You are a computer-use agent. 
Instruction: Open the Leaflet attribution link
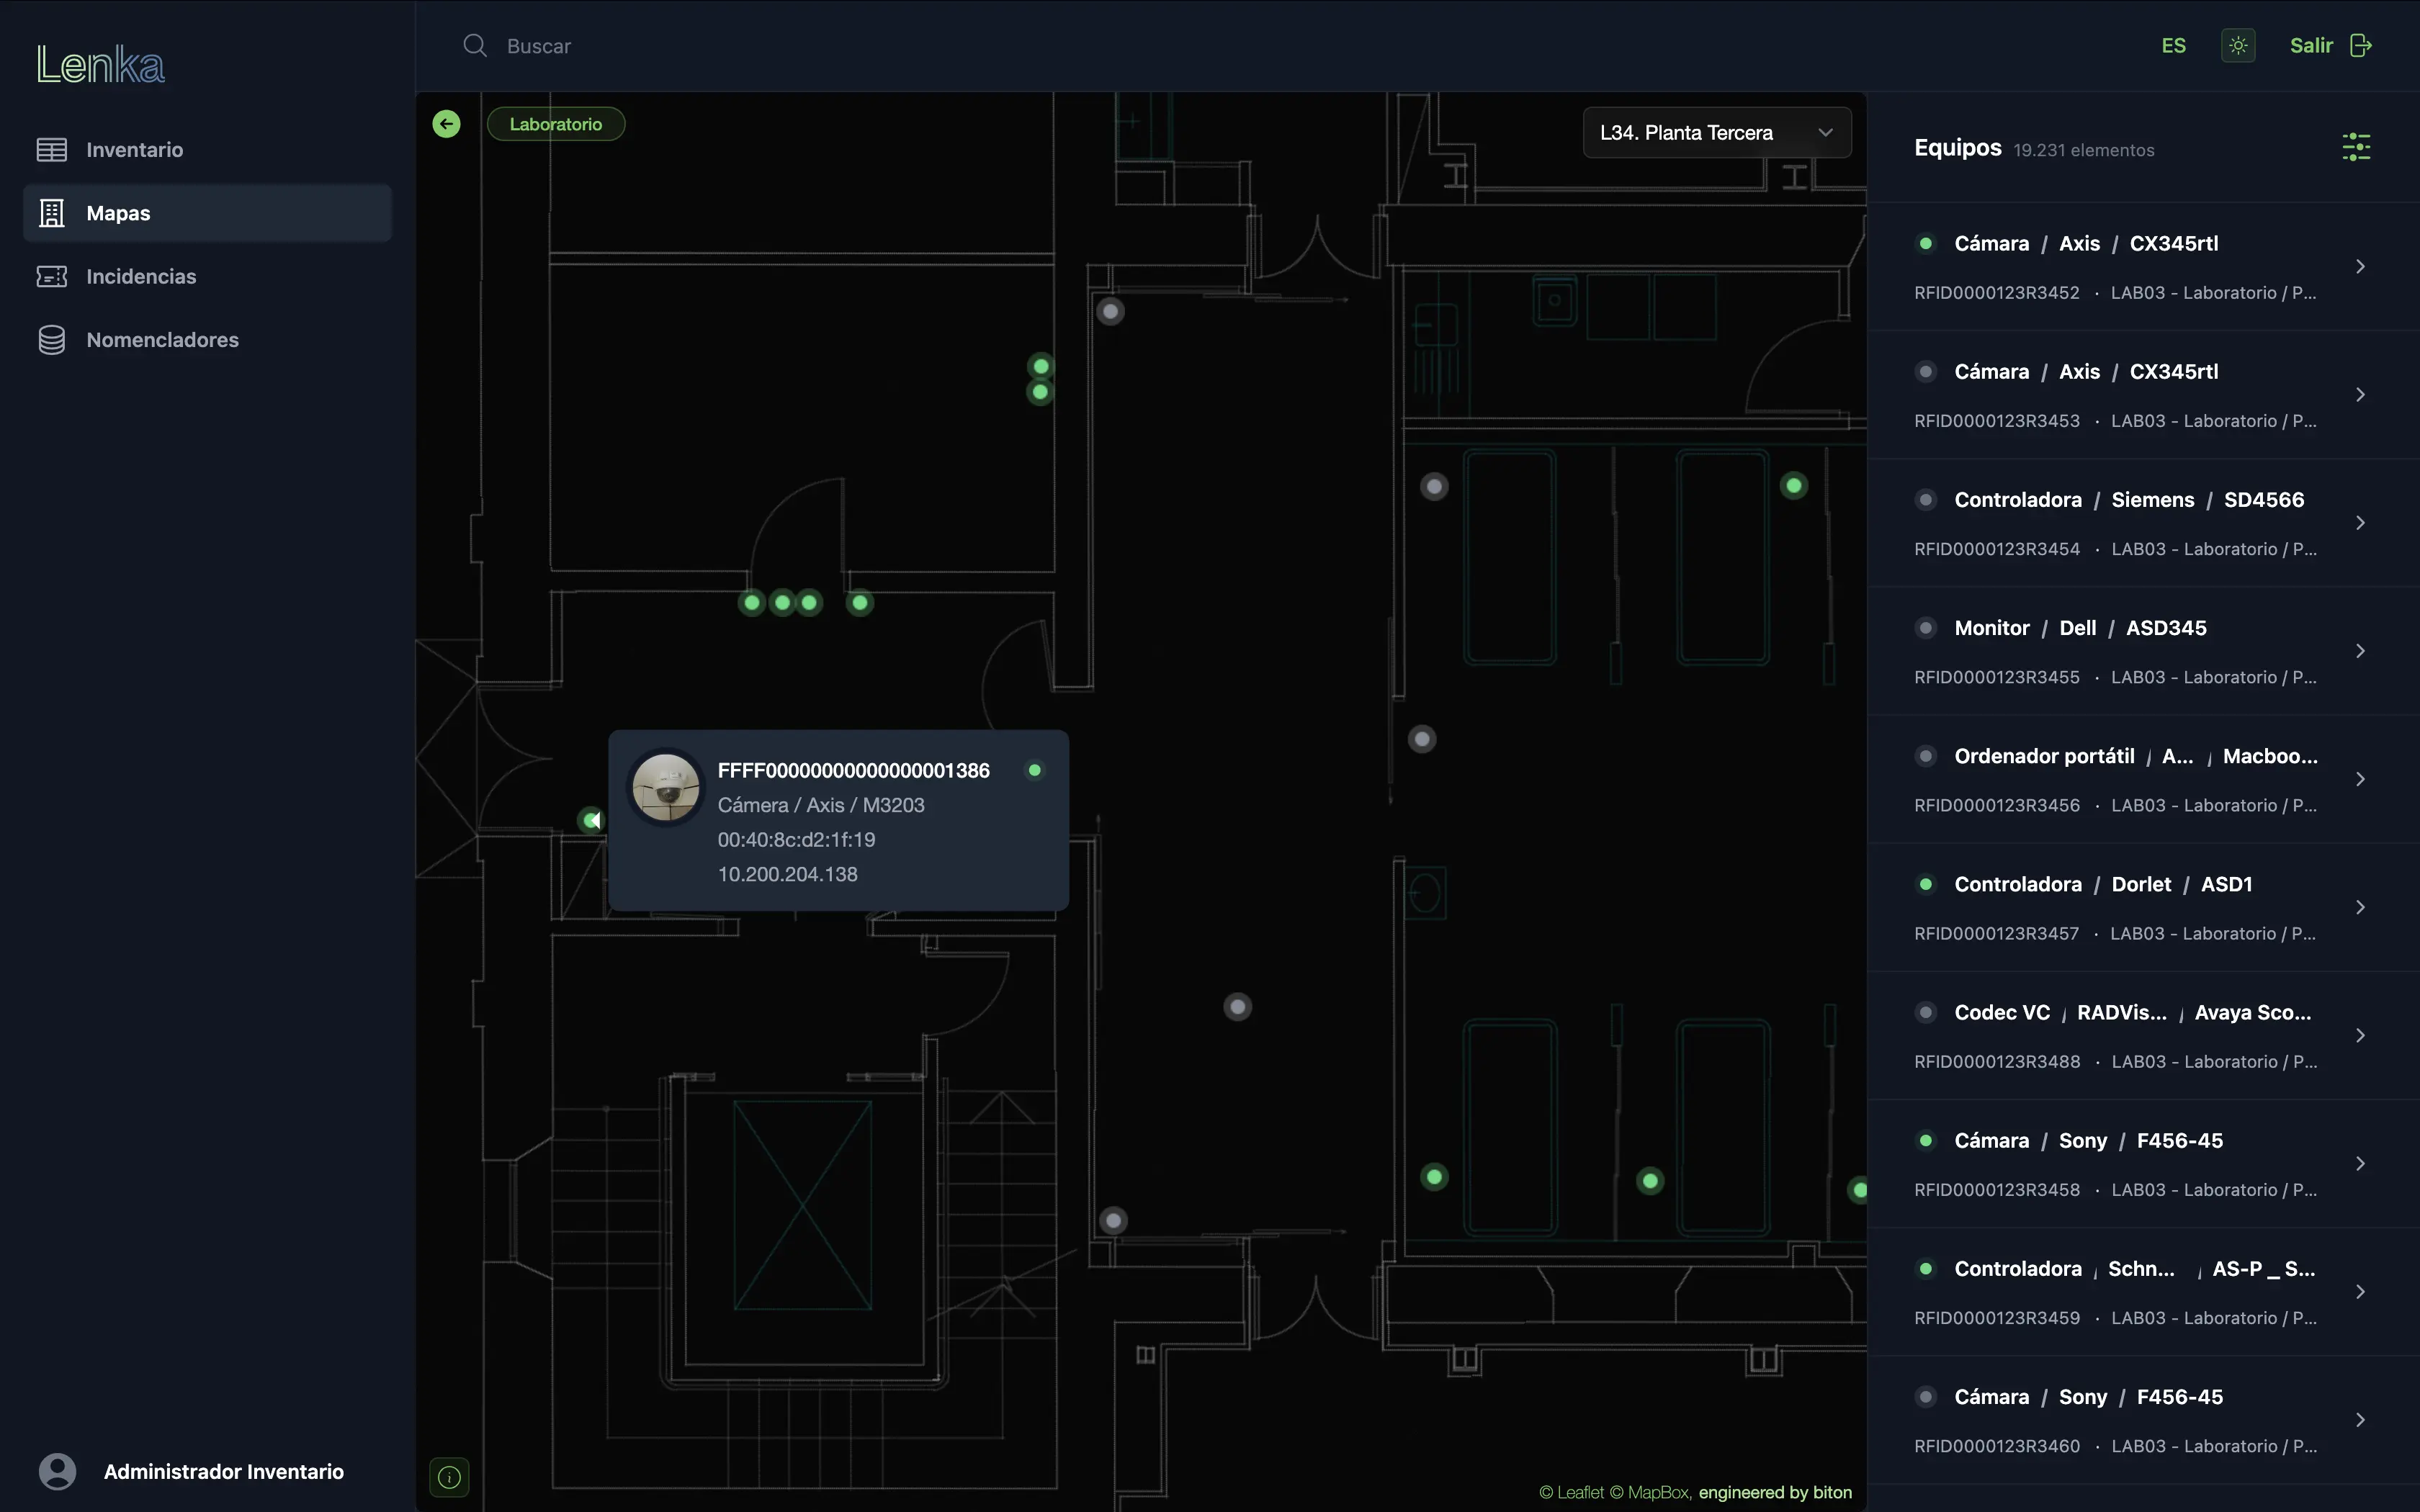click(1578, 1491)
